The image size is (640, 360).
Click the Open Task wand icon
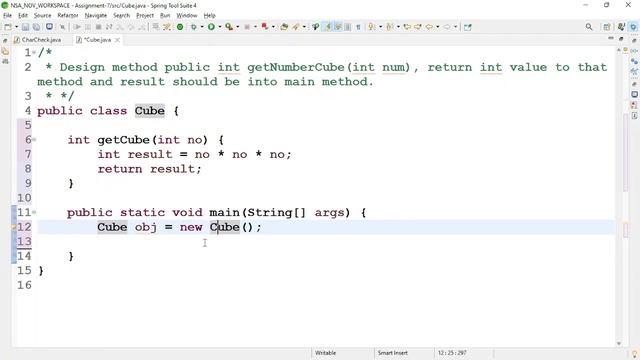pyautogui.click(x=296, y=27)
